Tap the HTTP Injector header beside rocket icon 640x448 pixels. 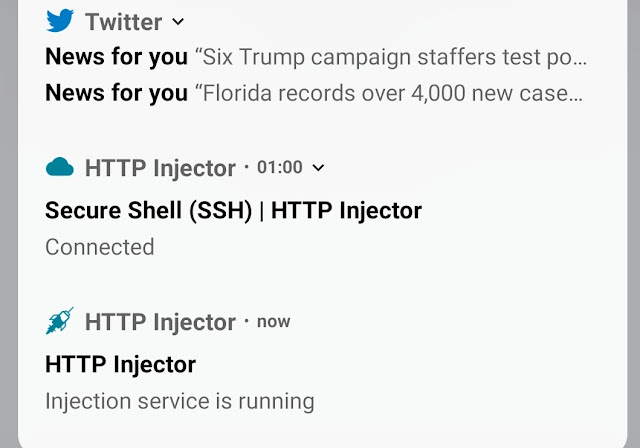tap(160, 322)
